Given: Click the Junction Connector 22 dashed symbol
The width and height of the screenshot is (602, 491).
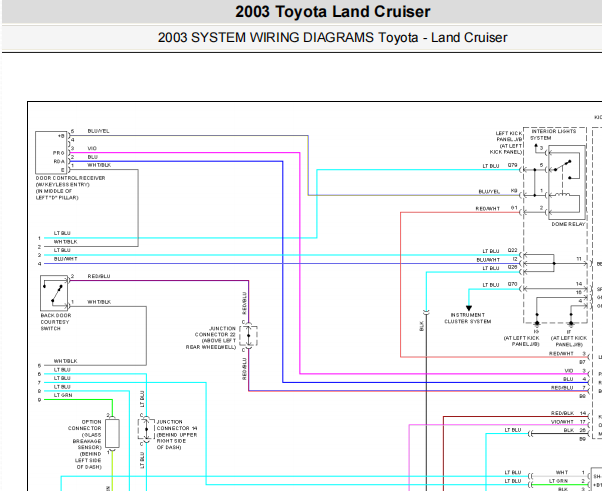Looking at the screenshot, I should coord(248,336).
